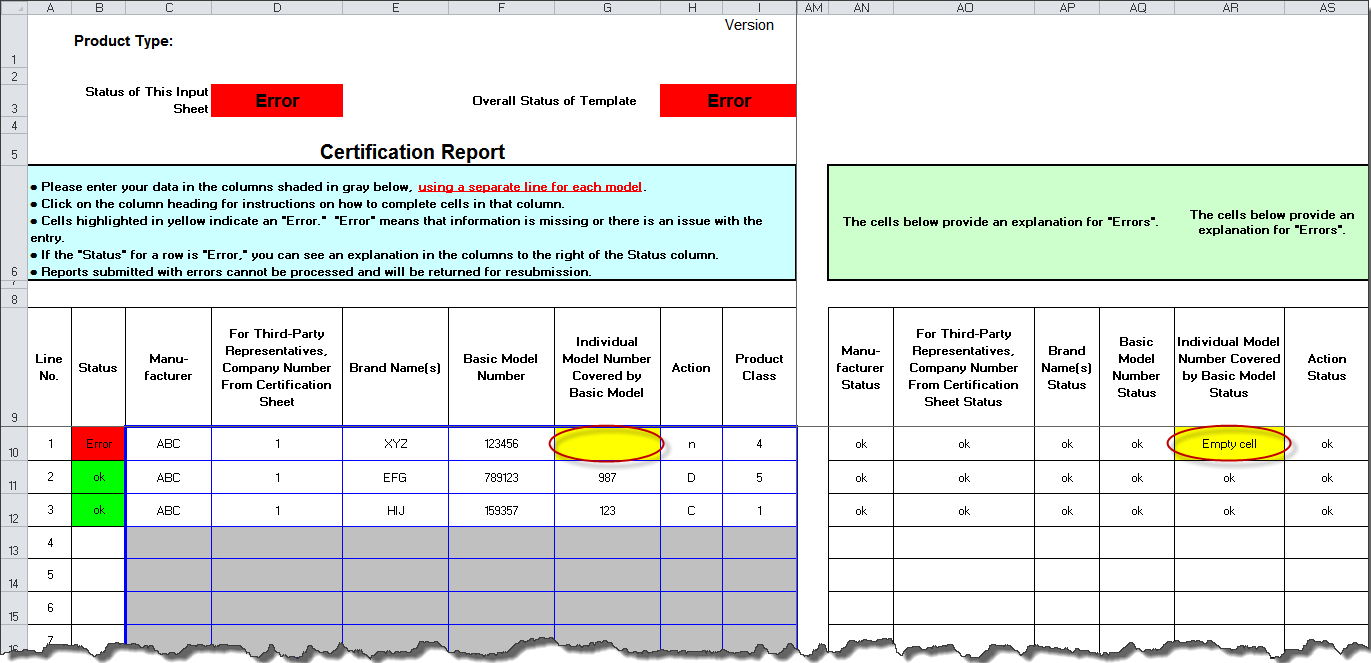Click the Product Class column heading
The image size is (1371, 663).
point(759,367)
